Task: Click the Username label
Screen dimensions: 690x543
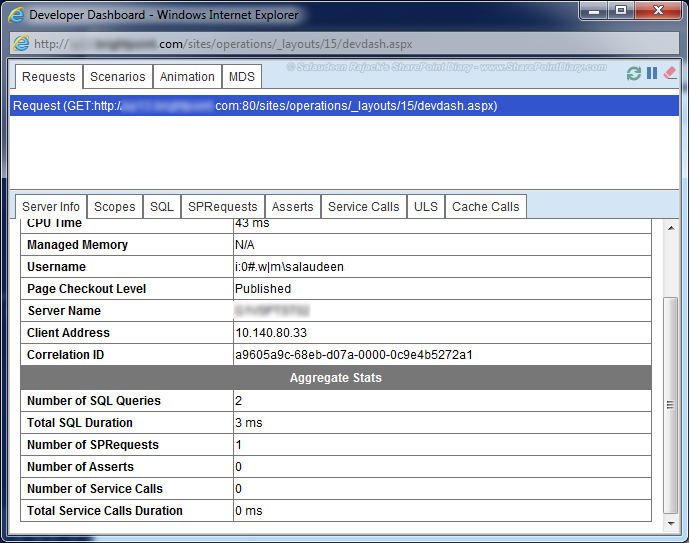Action: click(56, 267)
